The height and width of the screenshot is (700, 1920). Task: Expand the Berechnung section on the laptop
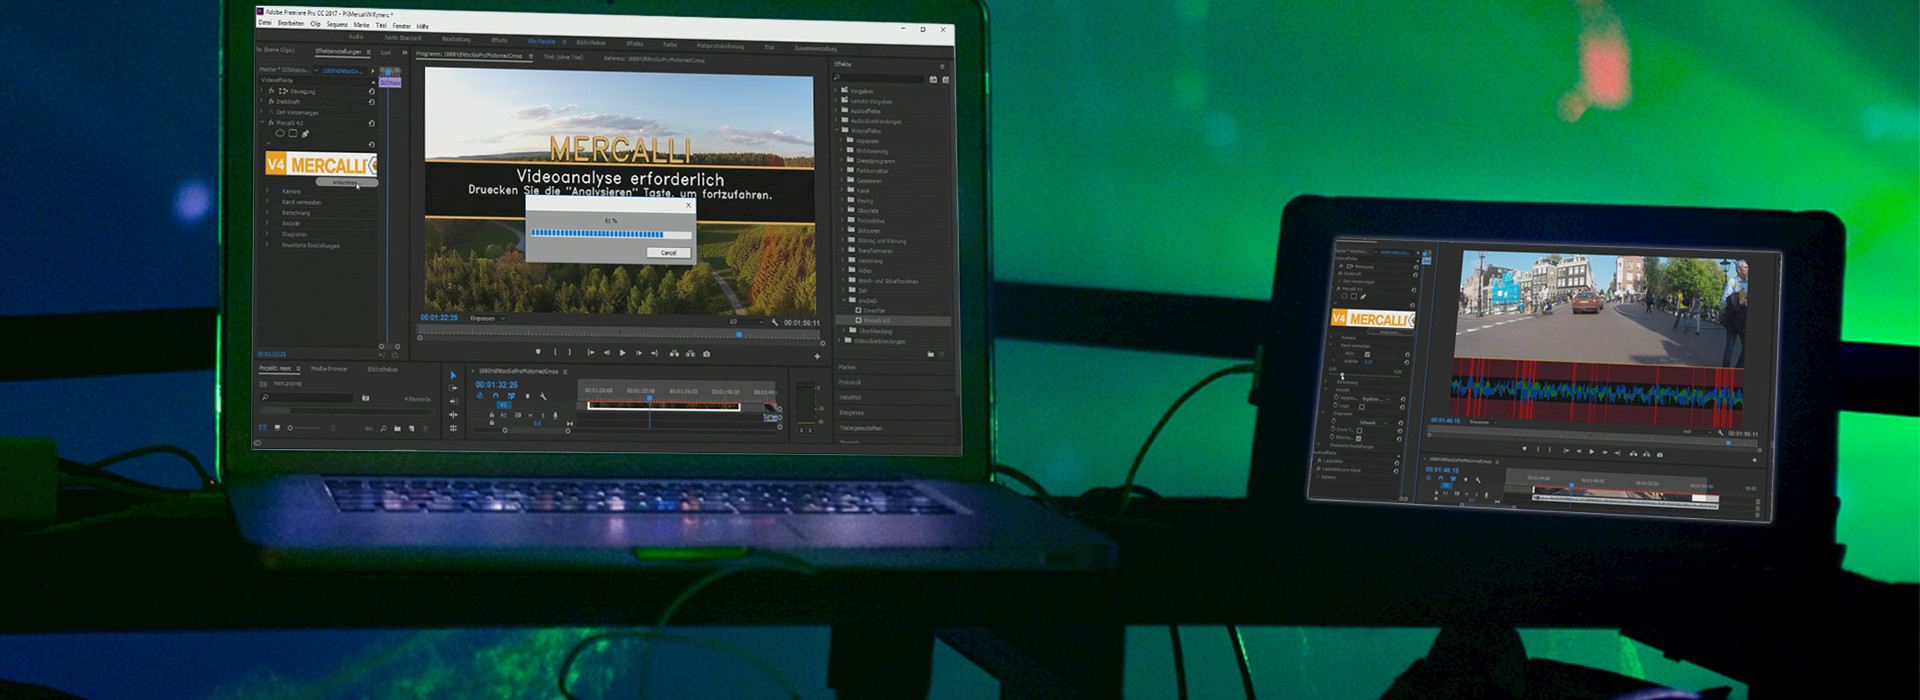coord(267,213)
